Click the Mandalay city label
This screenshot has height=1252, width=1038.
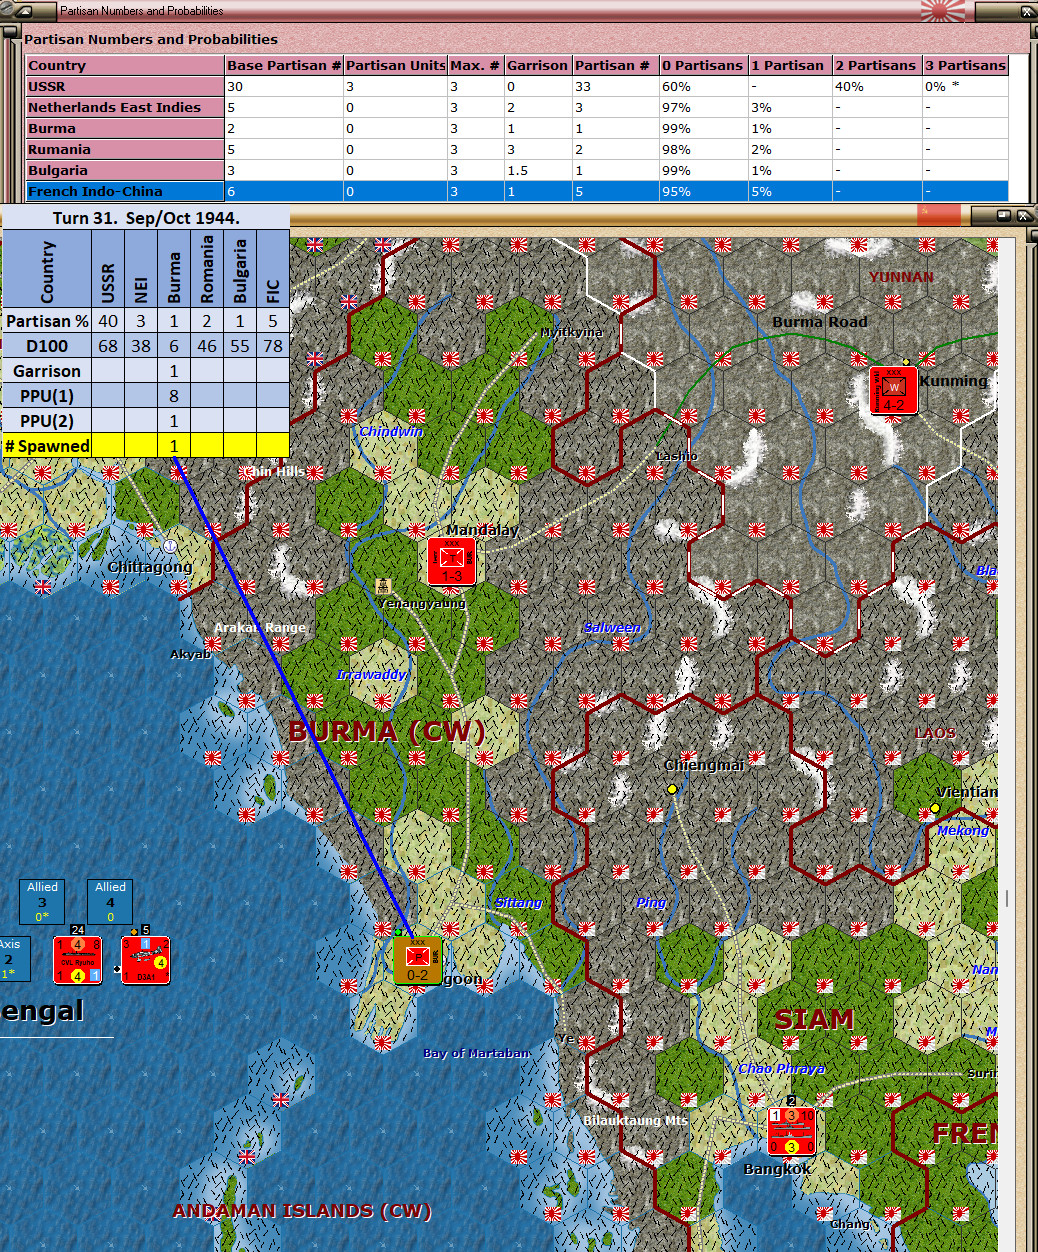coord(482,530)
